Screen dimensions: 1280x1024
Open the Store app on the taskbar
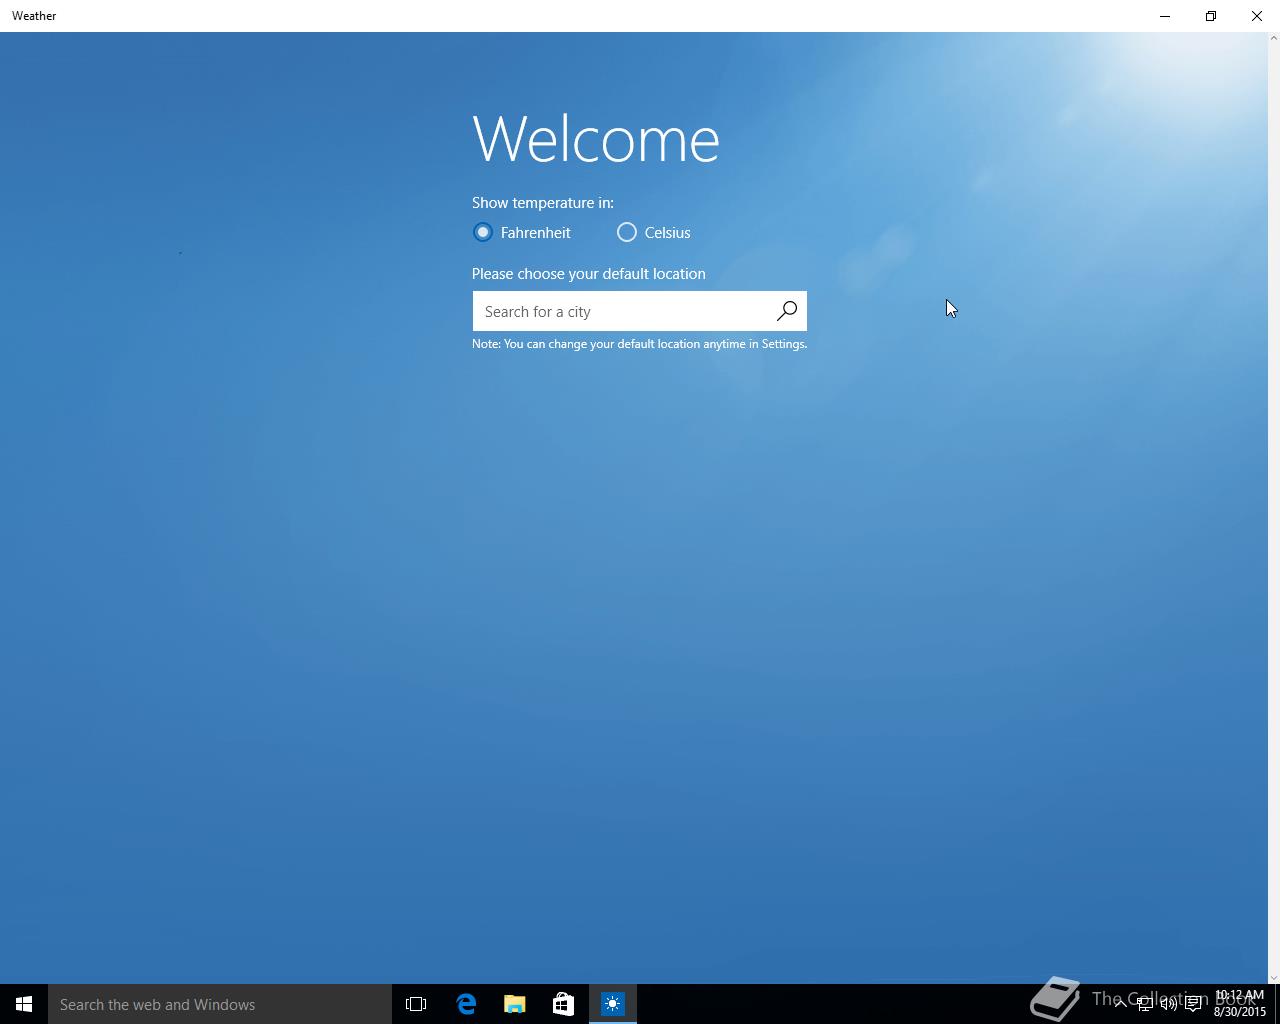564,1004
